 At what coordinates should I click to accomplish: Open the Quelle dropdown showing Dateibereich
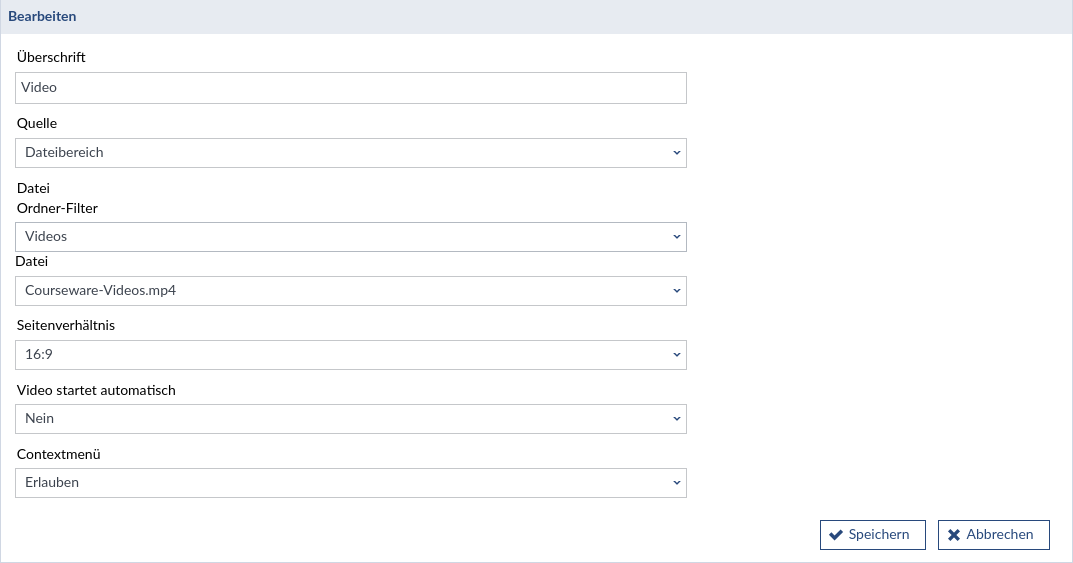click(x=350, y=153)
